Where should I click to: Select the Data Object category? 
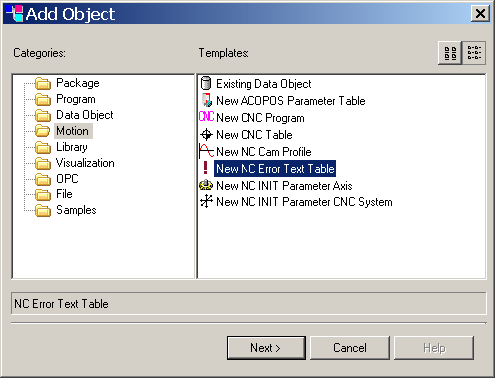click(x=85, y=115)
